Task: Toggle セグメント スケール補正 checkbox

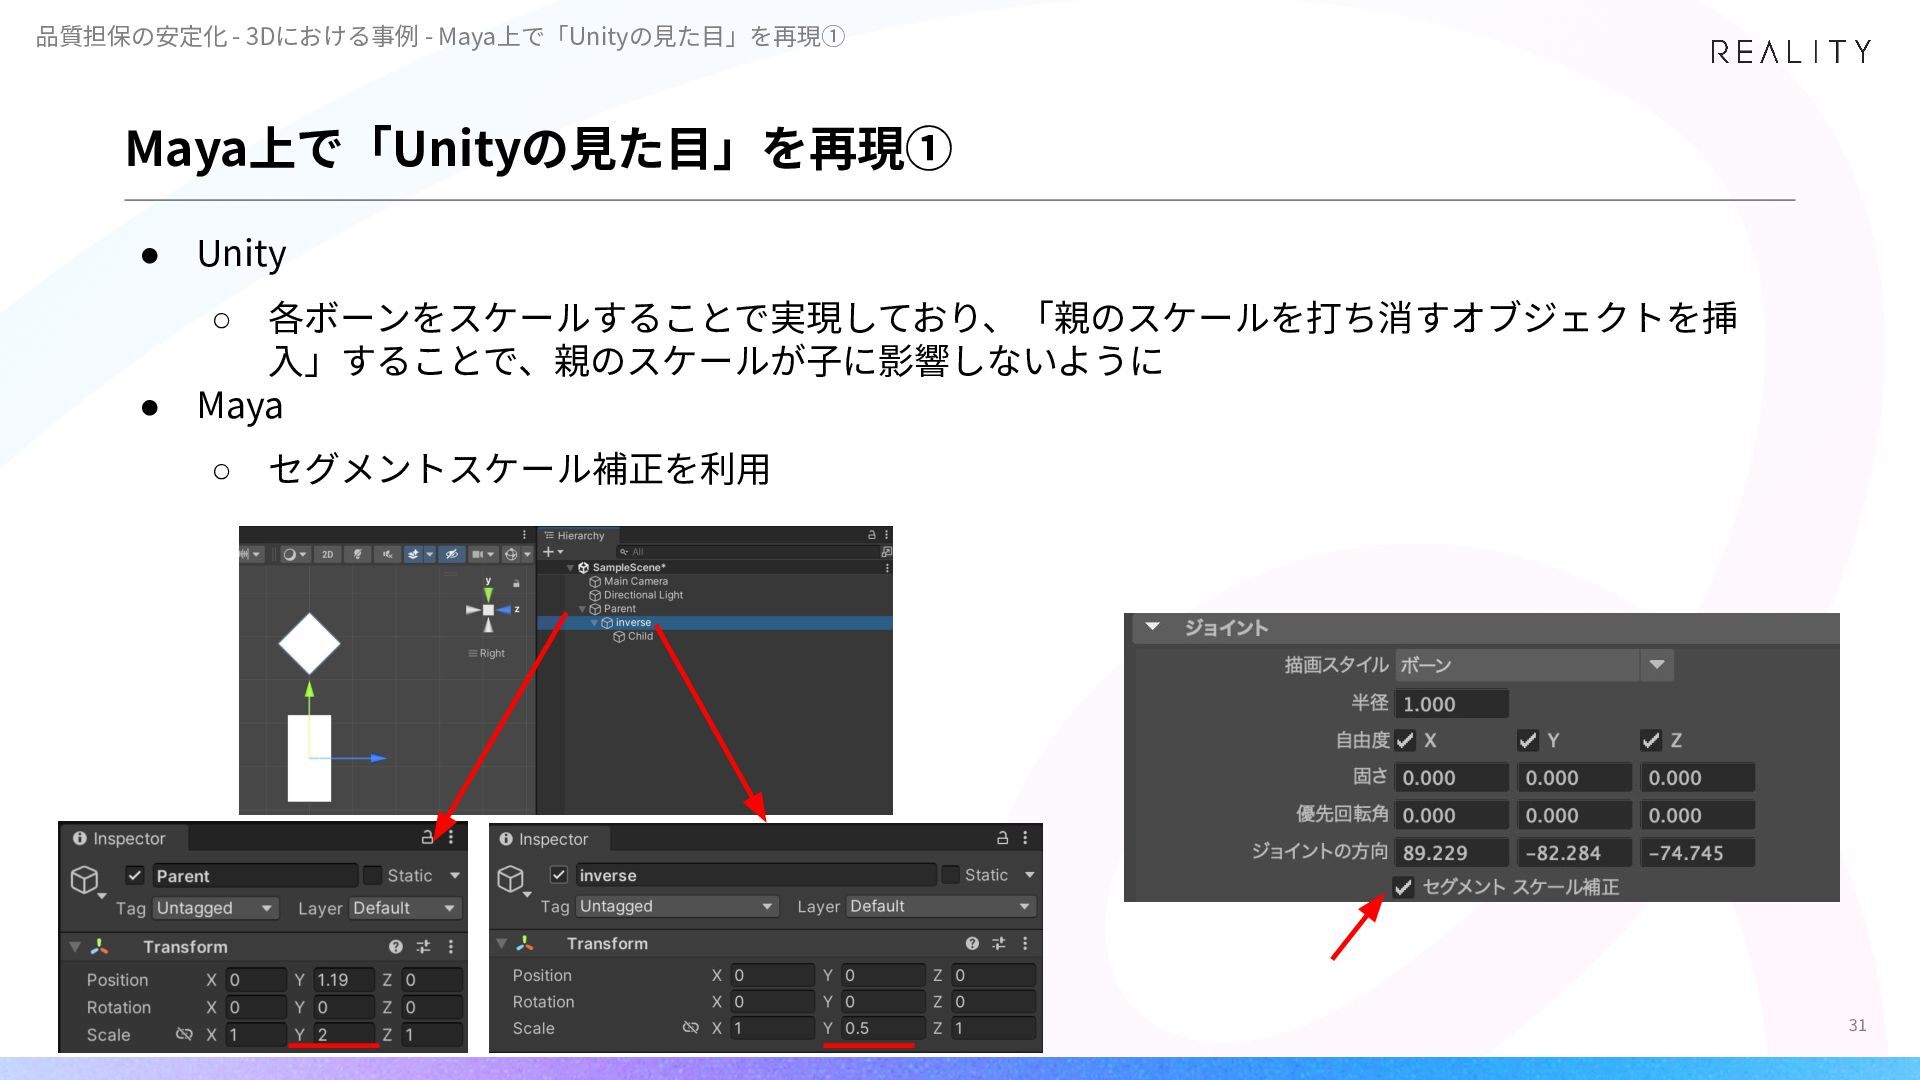Action: (1403, 887)
